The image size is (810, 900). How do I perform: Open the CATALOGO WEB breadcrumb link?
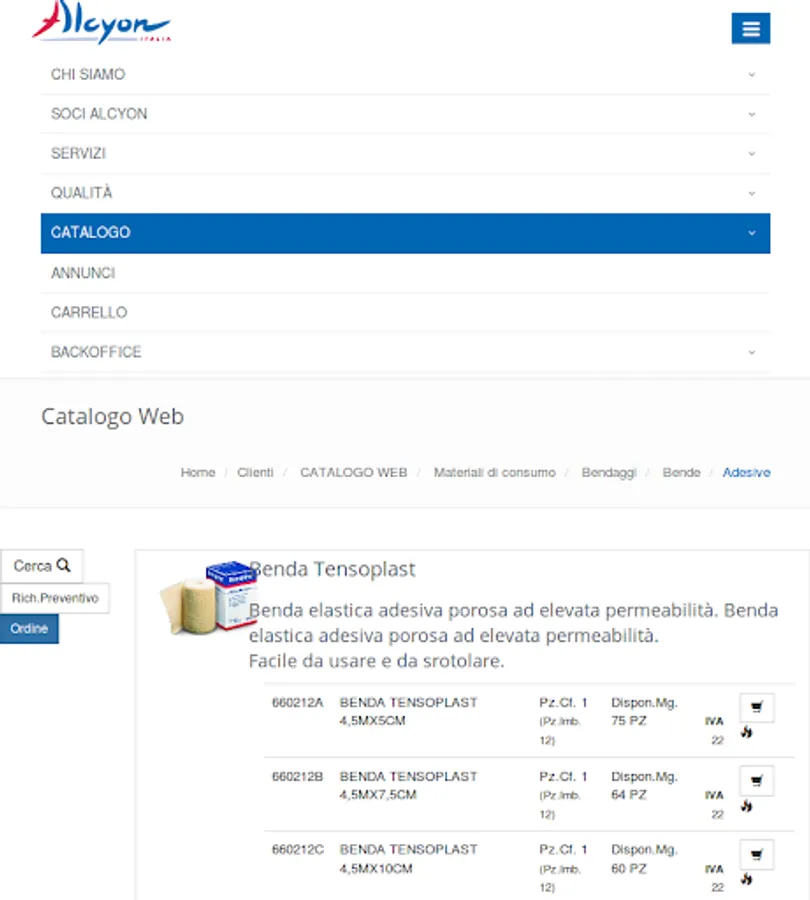click(354, 472)
